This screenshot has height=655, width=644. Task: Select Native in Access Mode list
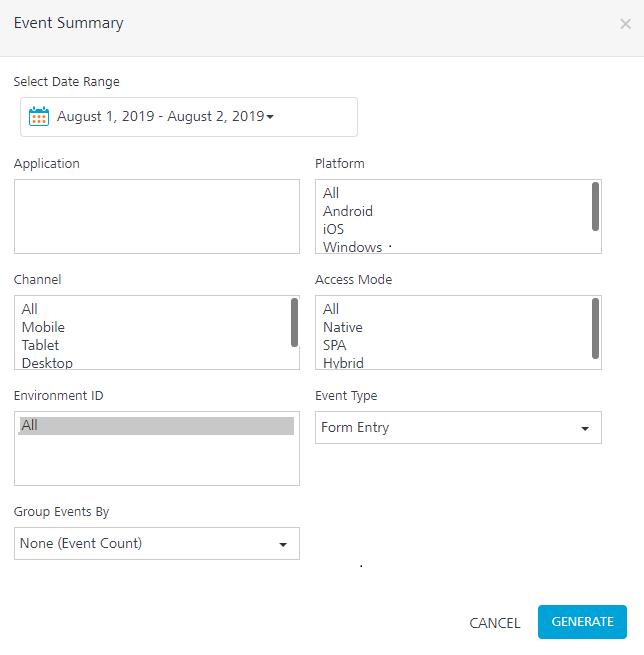pyautogui.click(x=342, y=327)
